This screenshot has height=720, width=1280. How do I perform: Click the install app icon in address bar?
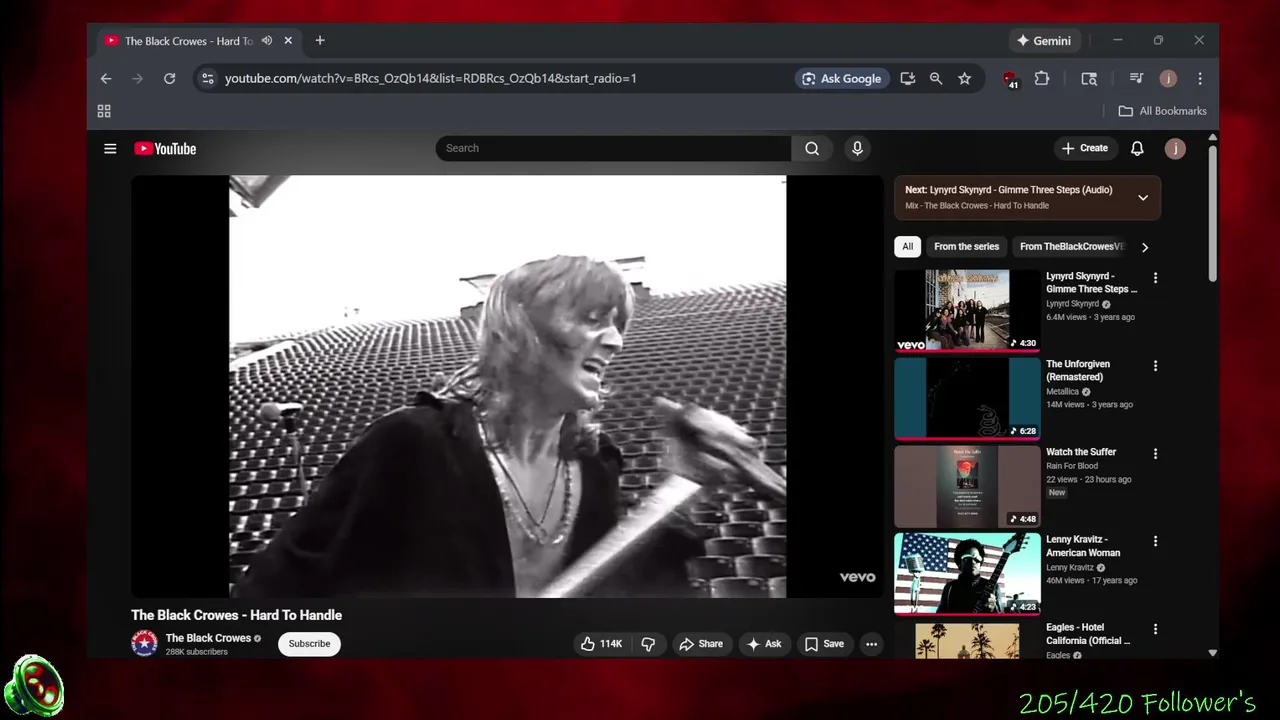click(907, 78)
